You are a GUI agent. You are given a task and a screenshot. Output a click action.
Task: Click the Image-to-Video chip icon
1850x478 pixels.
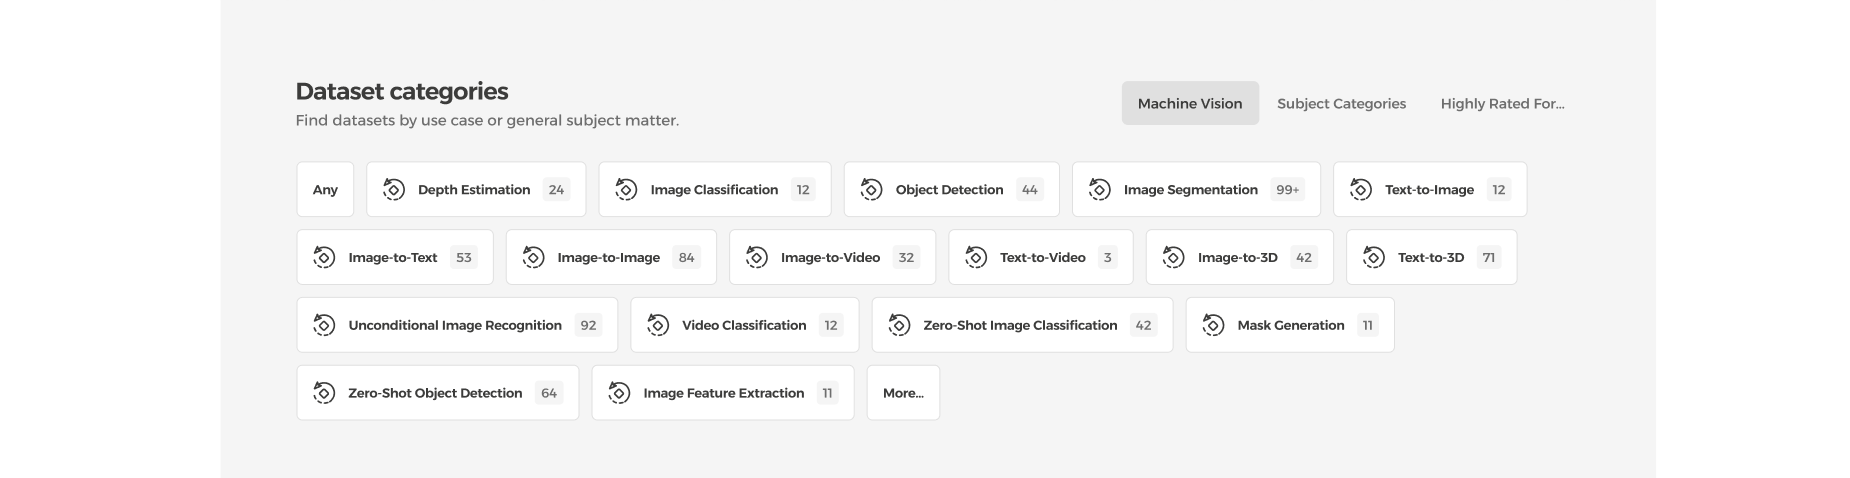point(756,257)
